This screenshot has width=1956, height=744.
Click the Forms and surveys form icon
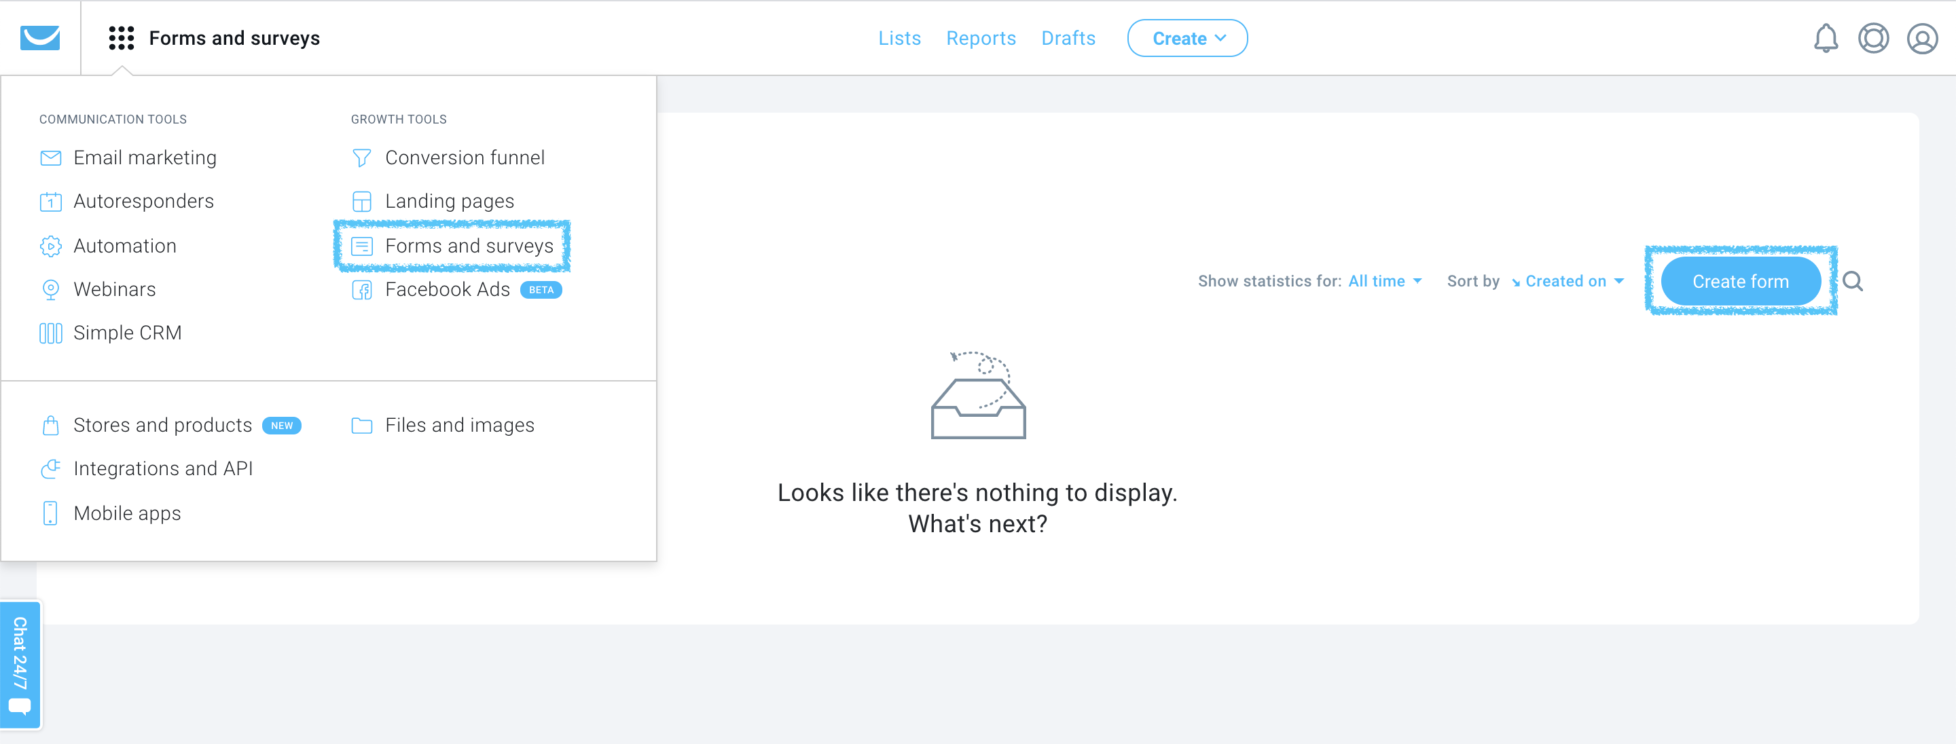(x=362, y=246)
